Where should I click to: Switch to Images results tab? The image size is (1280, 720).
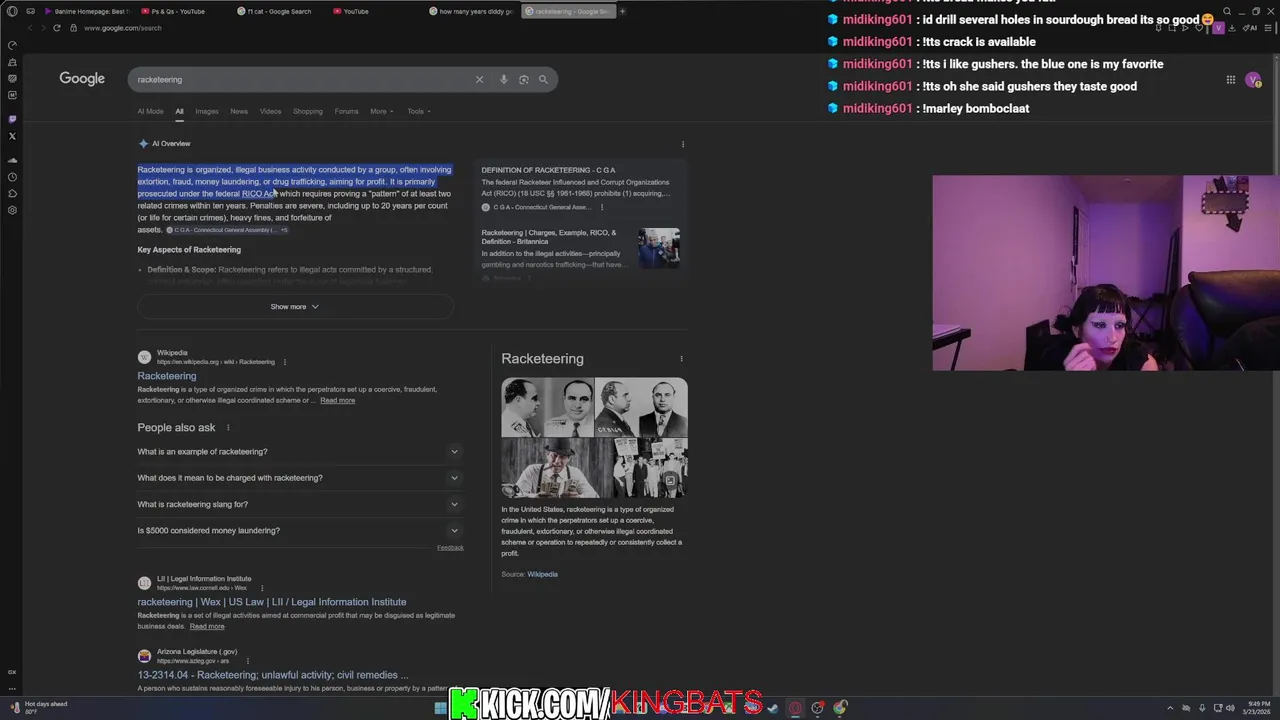[207, 111]
